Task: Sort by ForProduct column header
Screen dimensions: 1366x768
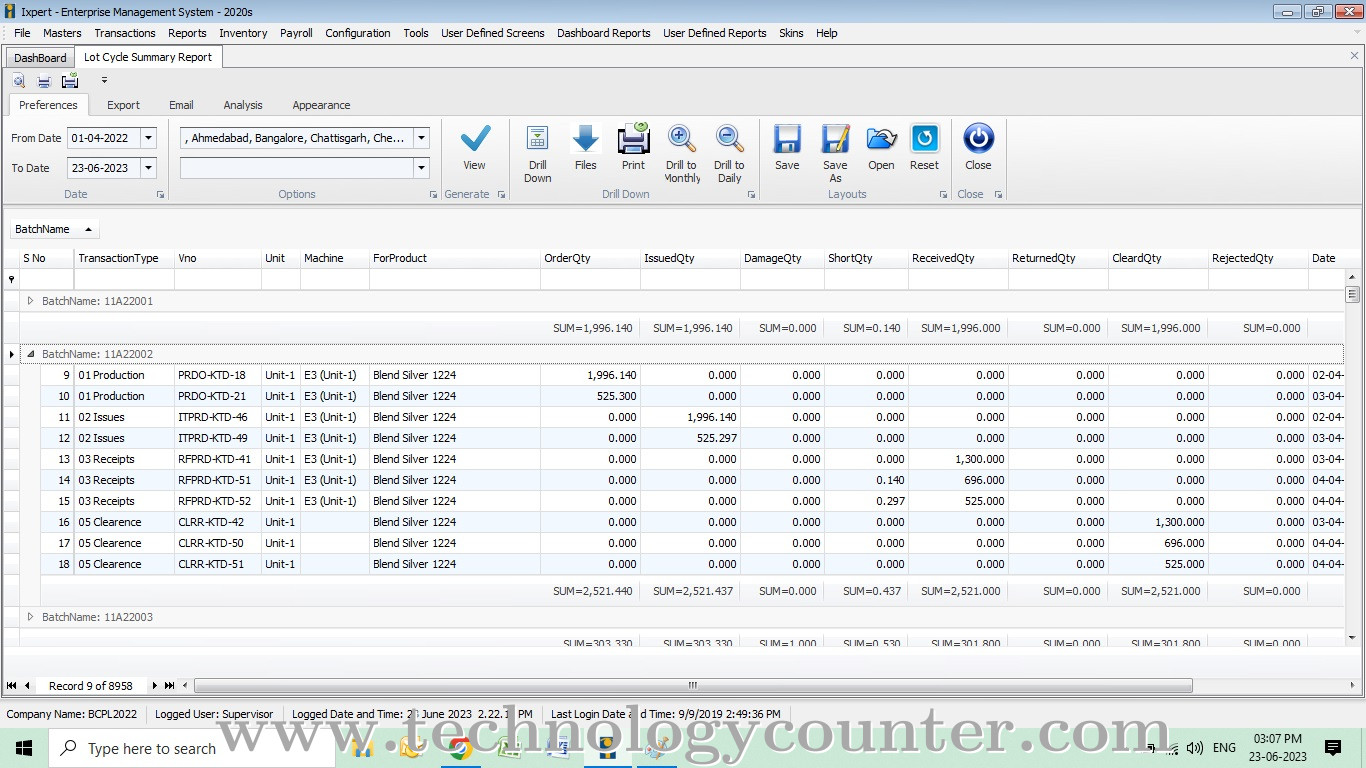Action: pos(454,258)
